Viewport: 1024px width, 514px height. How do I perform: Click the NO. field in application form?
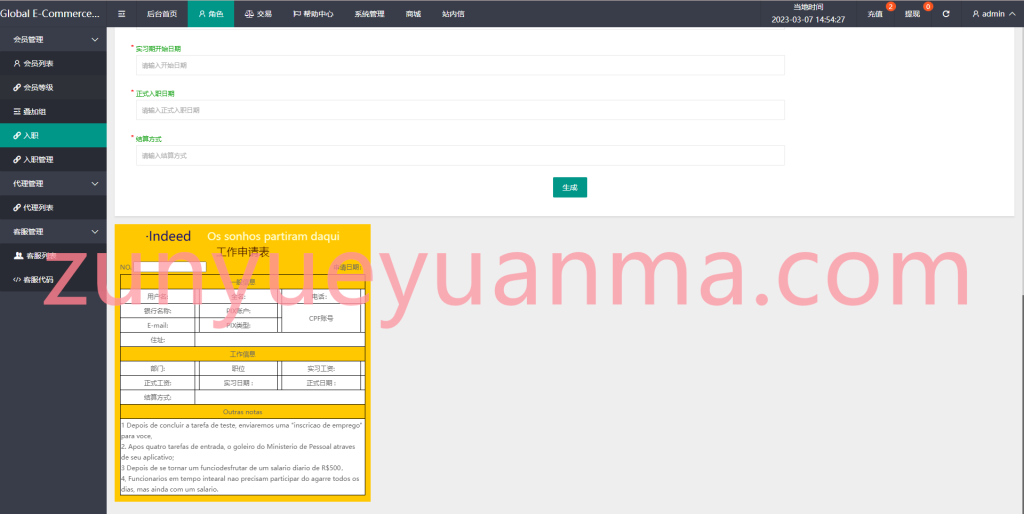click(x=170, y=267)
